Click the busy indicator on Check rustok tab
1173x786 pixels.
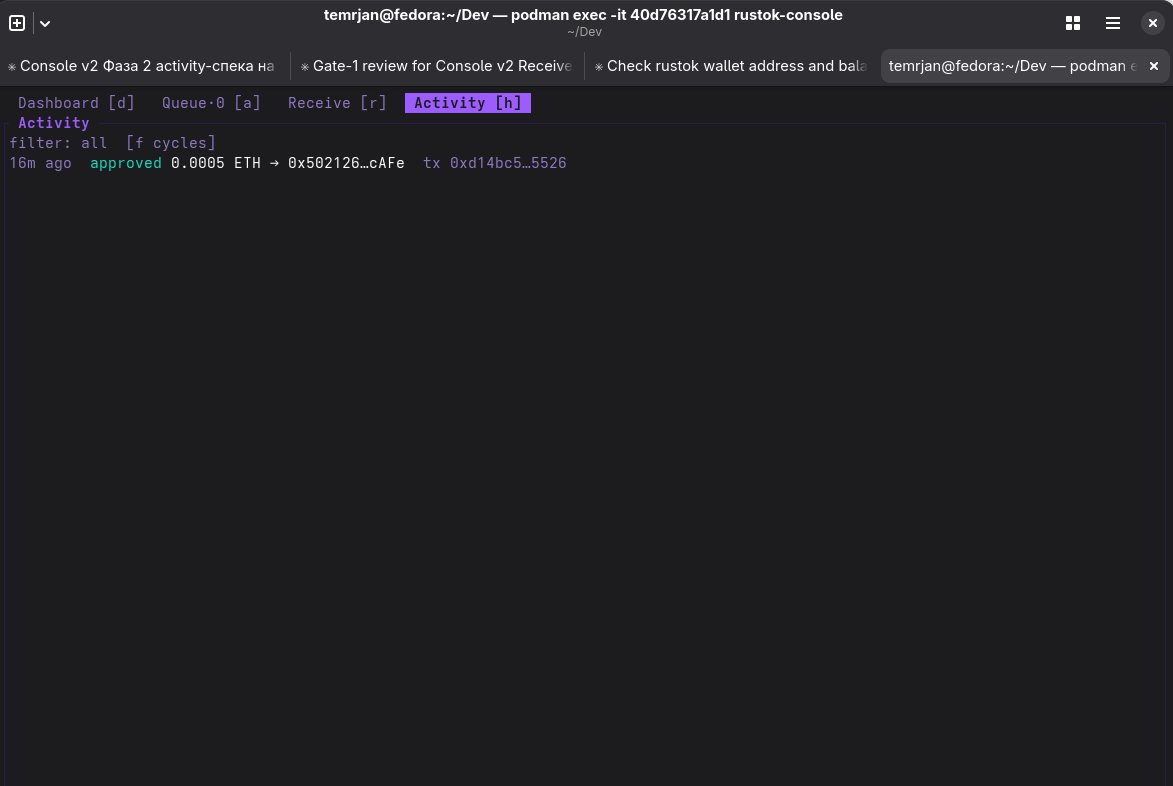click(598, 67)
